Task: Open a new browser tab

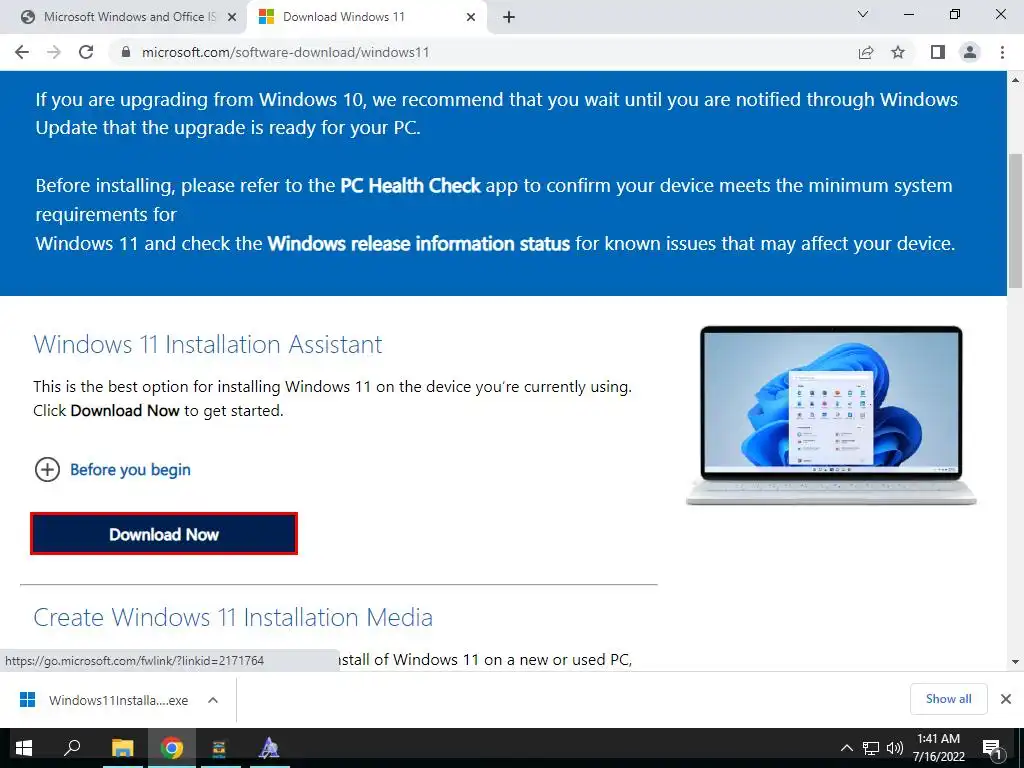Action: click(509, 17)
